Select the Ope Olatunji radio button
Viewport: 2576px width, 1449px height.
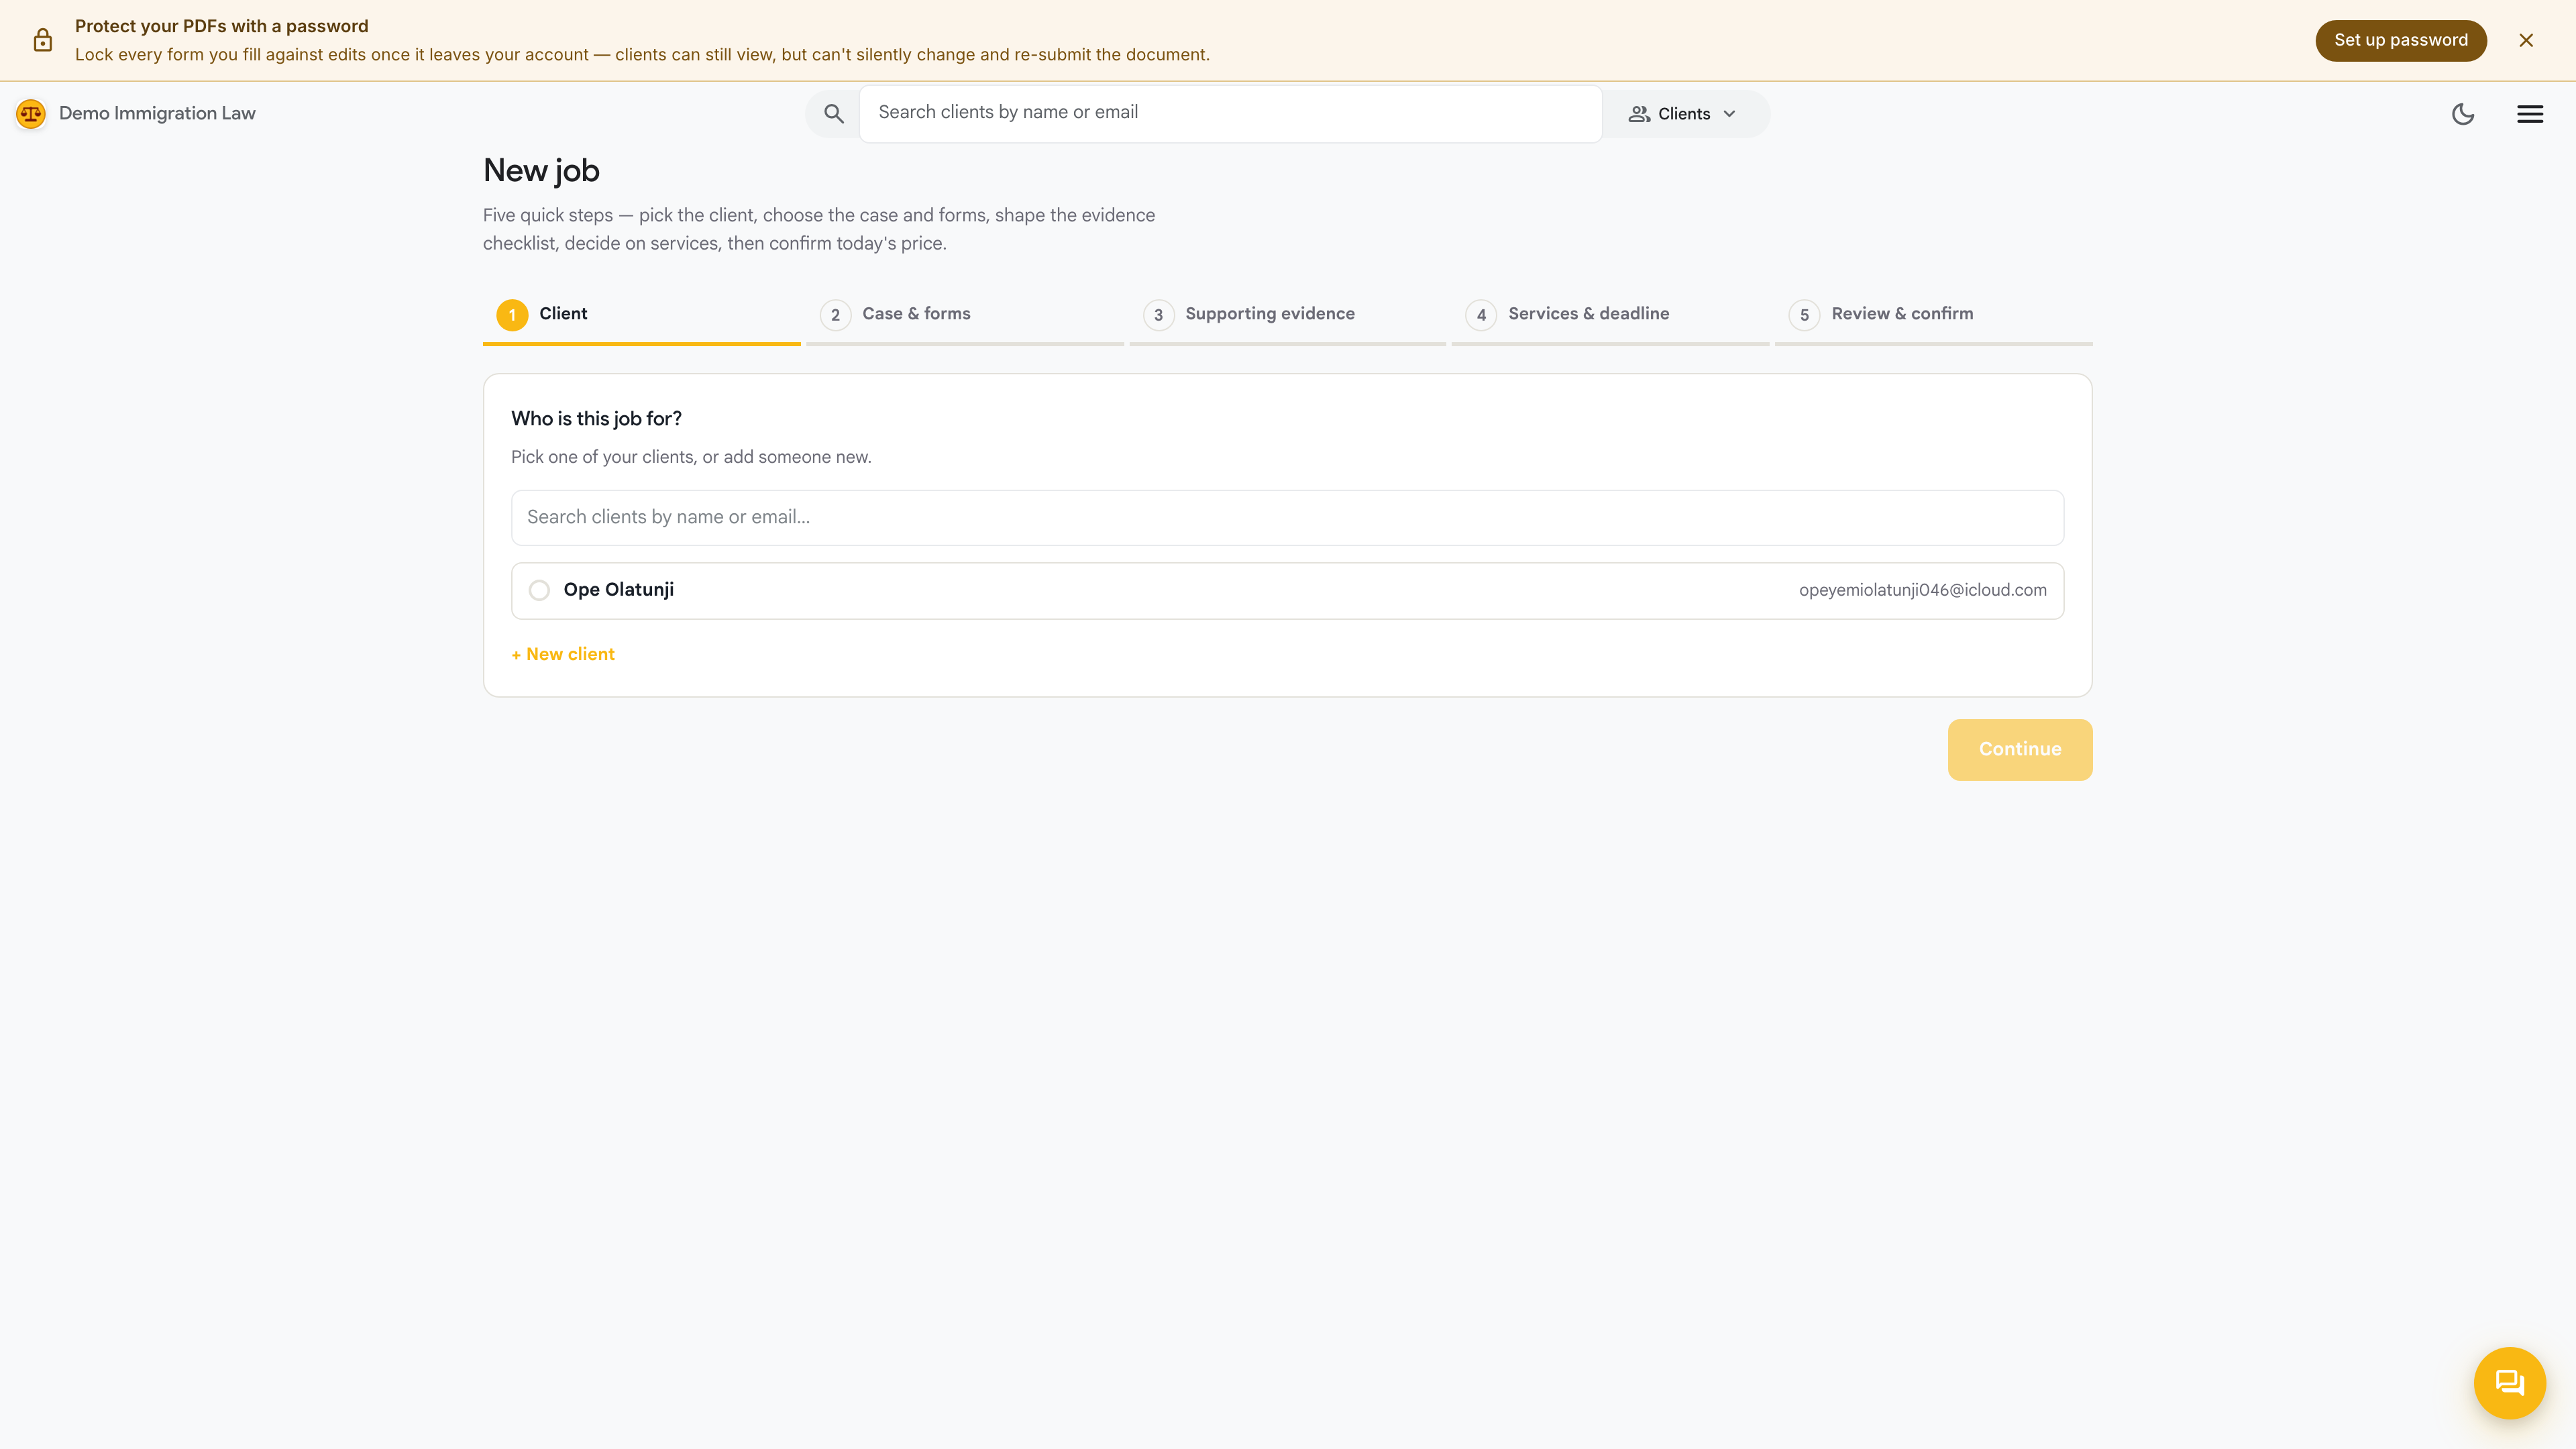click(x=539, y=590)
